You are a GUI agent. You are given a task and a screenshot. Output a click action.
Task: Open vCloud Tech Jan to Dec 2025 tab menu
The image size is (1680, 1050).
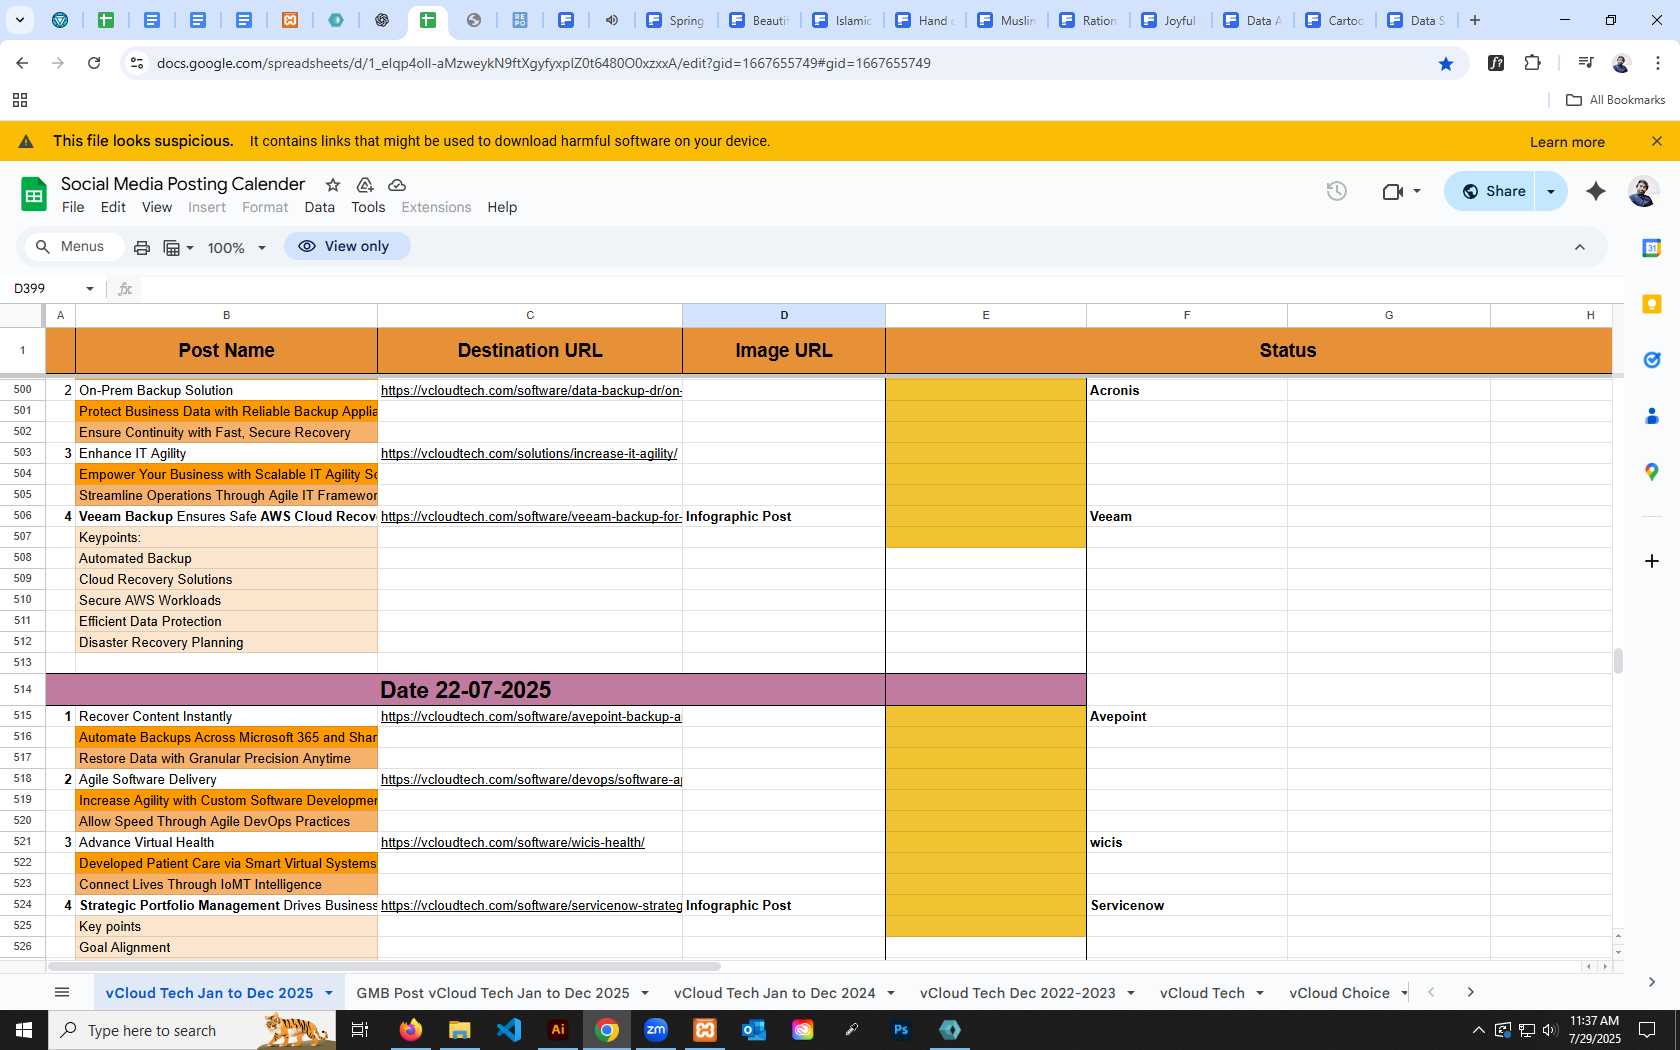click(328, 993)
